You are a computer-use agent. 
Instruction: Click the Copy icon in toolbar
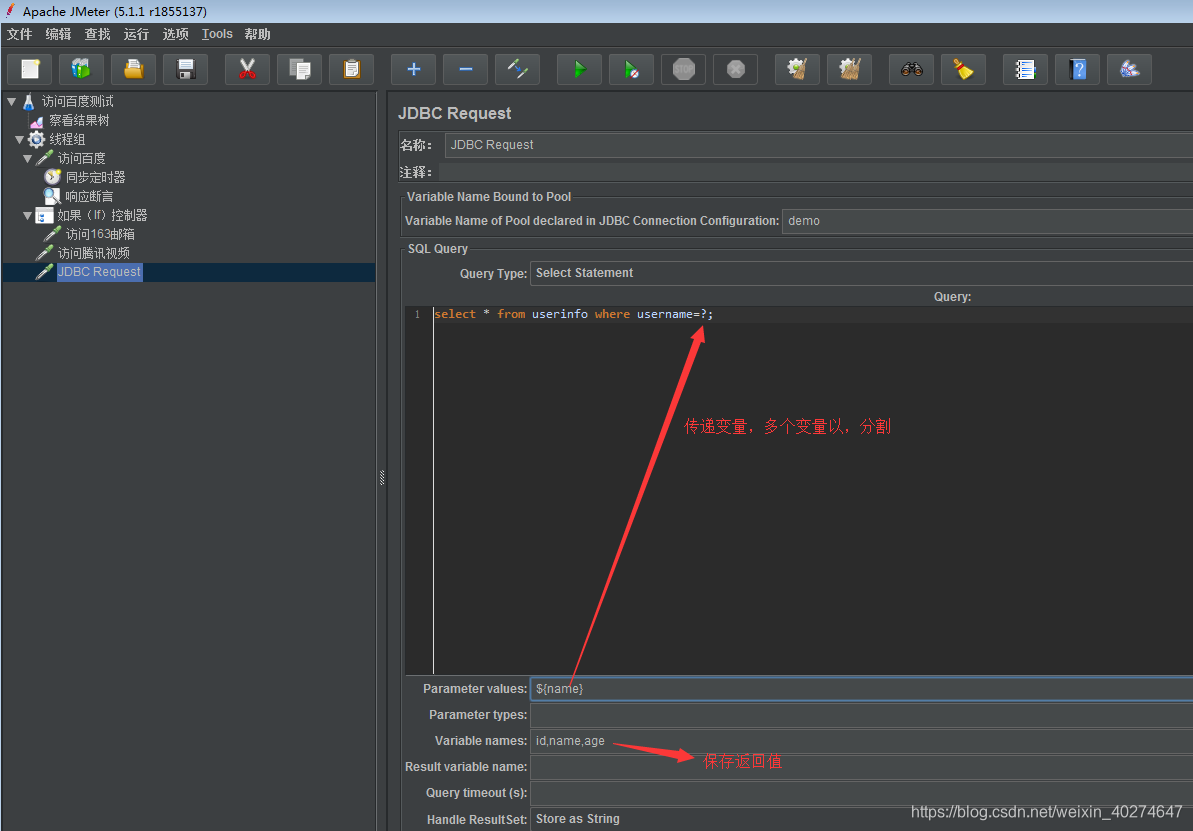[x=300, y=69]
